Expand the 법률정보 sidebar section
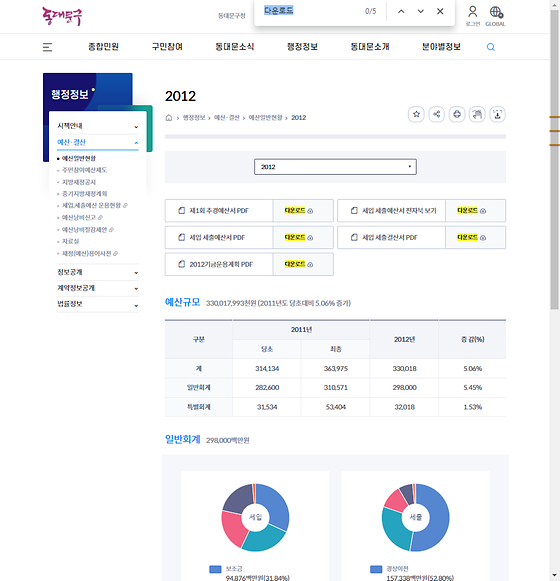 tap(98, 304)
